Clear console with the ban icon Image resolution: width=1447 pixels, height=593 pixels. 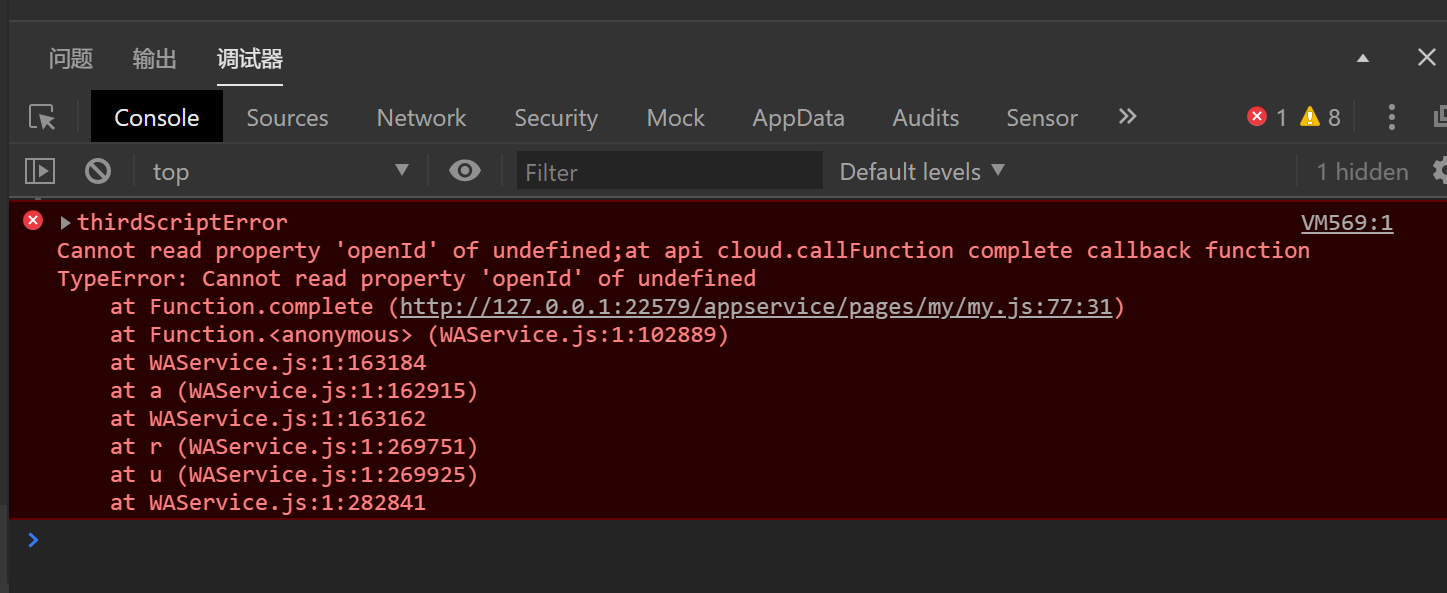98,171
